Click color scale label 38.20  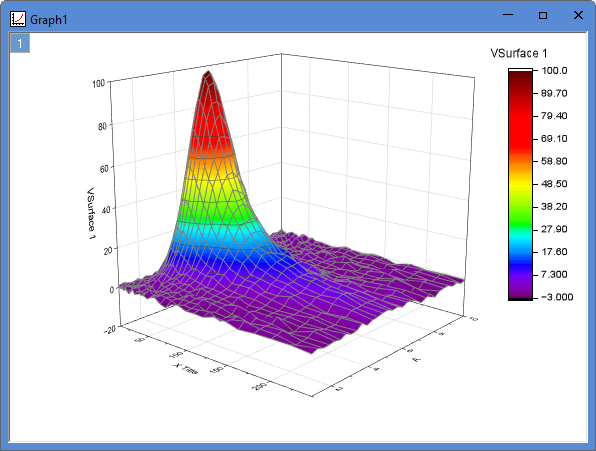554,206
